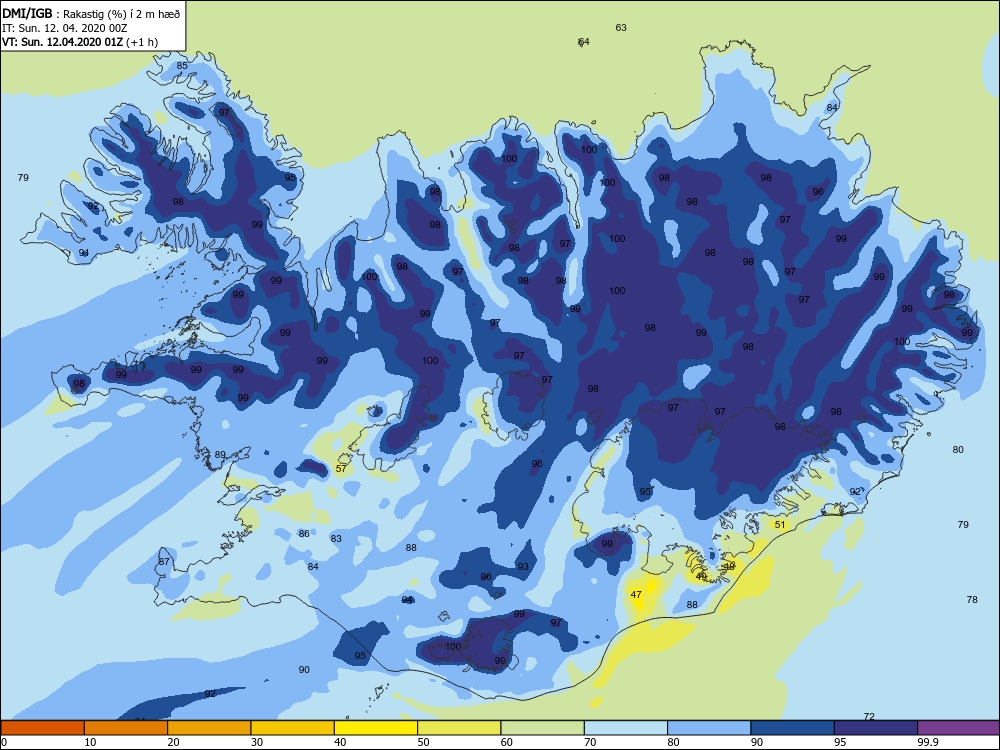This screenshot has width=1000, height=750.
Task: Click the value 72 near the legend
Action: (x=869, y=717)
